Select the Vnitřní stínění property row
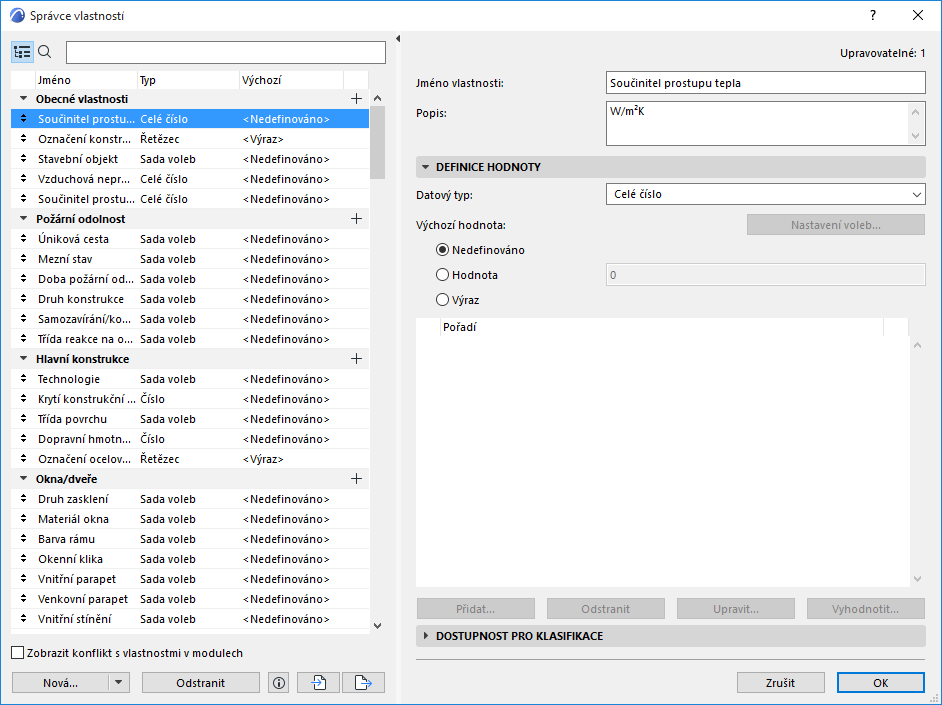942x705 pixels. (190, 619)
